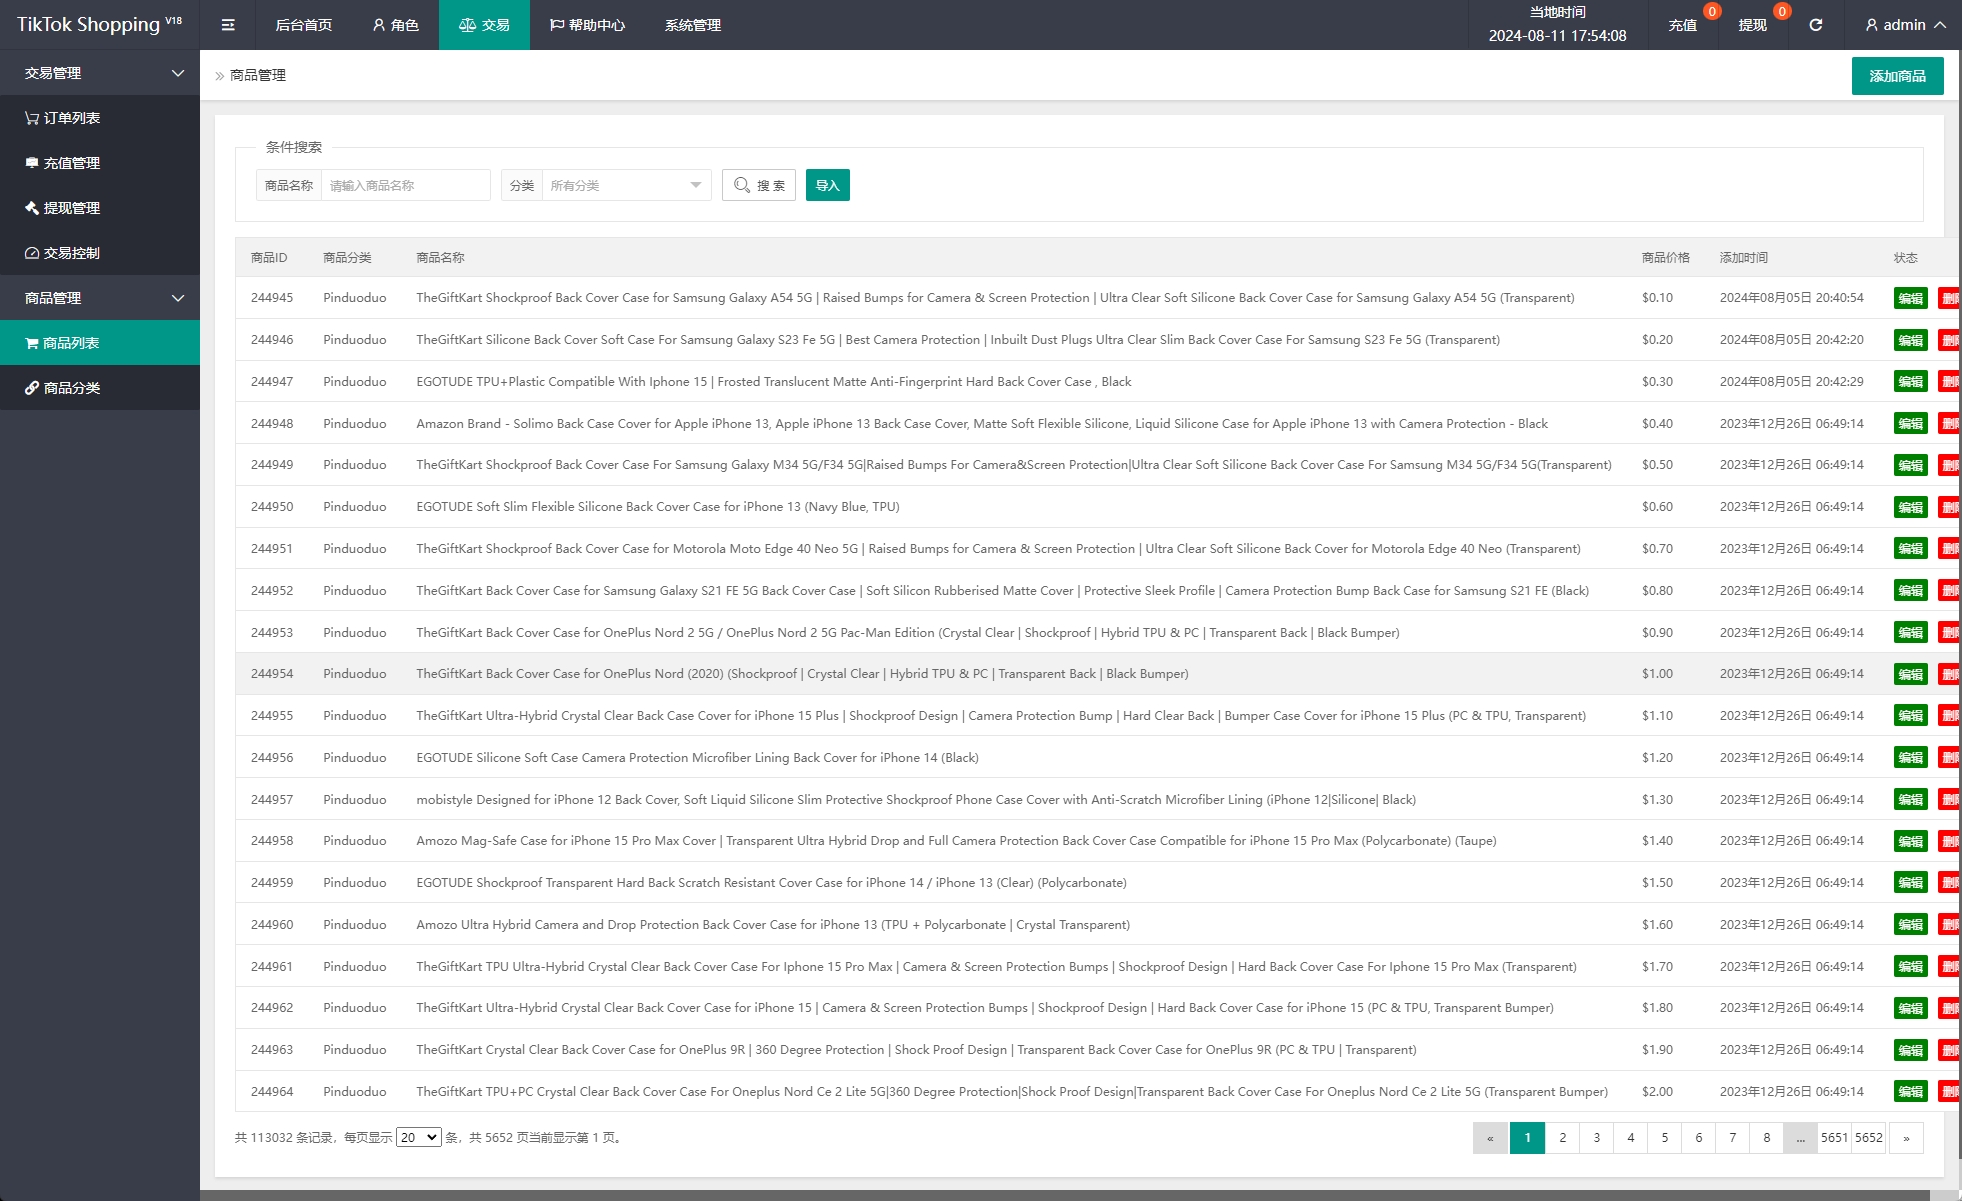Open 交易控制 in the sidebar

click(x=62, y=253)
